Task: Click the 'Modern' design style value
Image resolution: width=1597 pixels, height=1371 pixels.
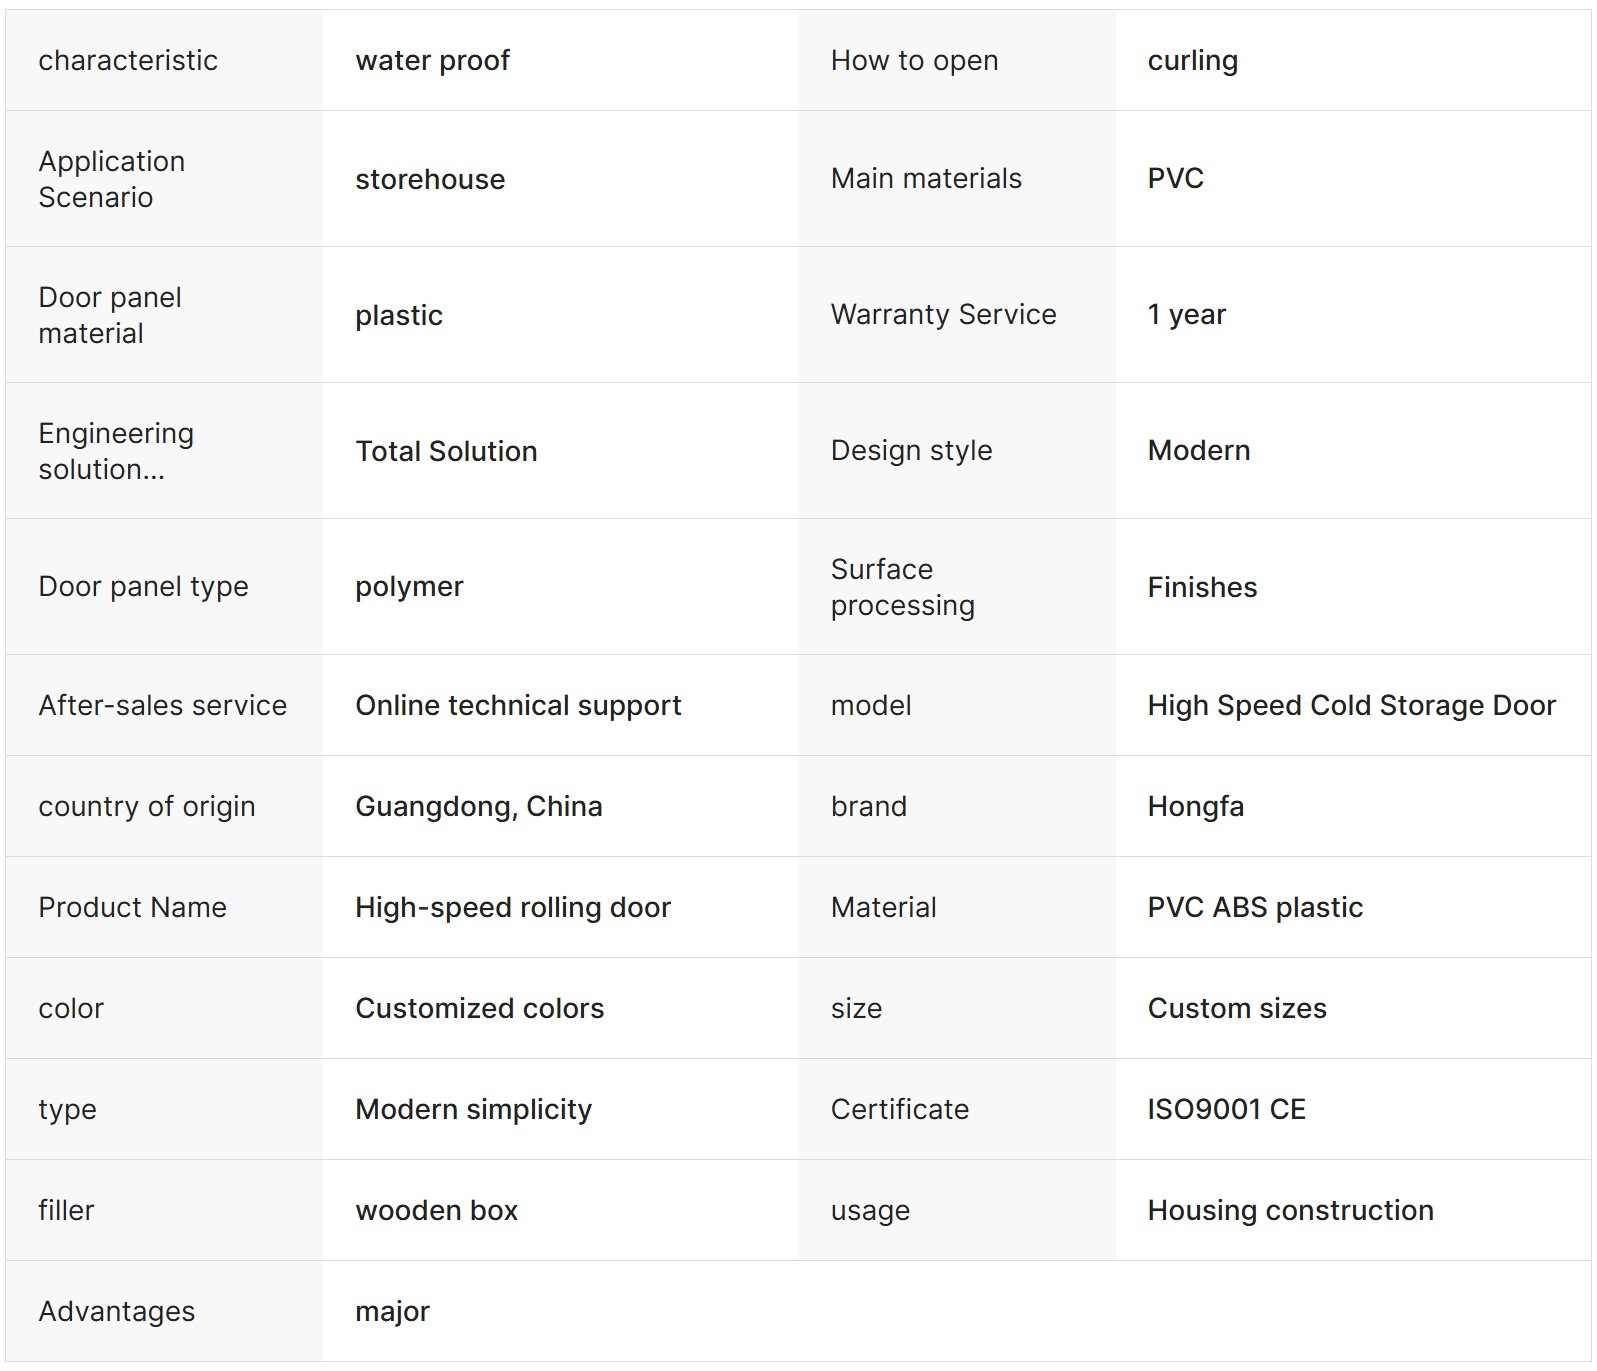Action: [1198, 450]
